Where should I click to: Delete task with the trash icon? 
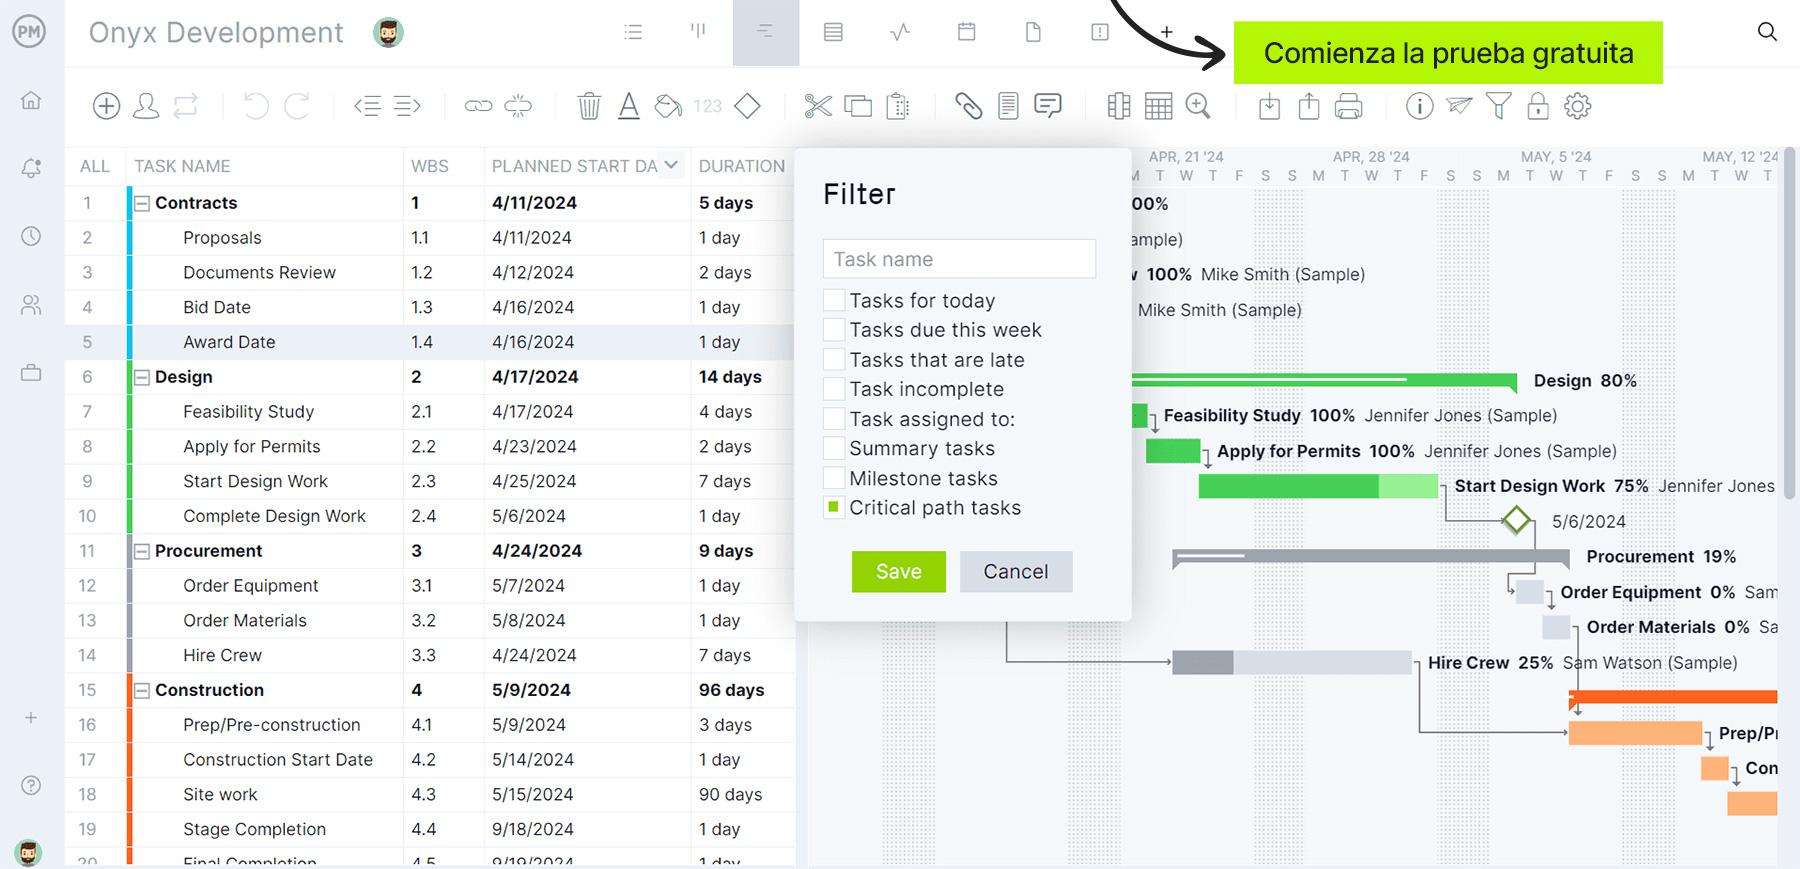pos(589,106)
